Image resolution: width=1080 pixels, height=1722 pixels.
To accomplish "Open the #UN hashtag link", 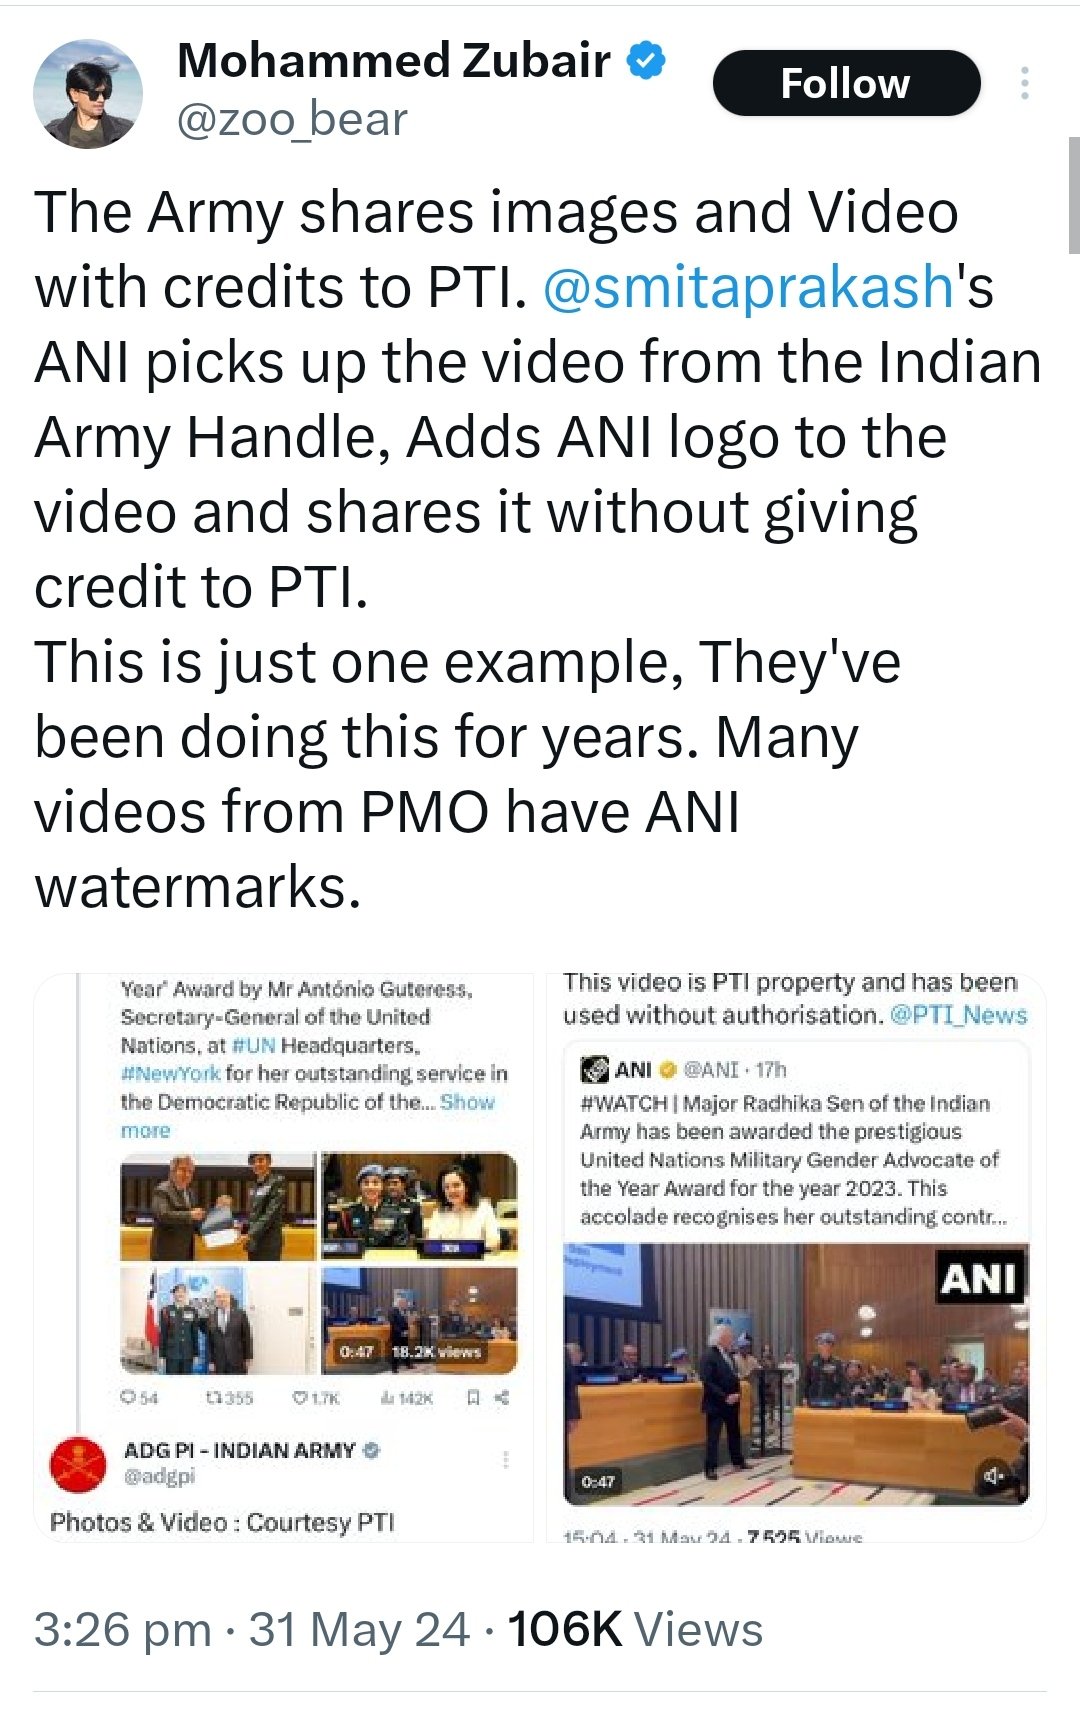I will (253, 1045).
